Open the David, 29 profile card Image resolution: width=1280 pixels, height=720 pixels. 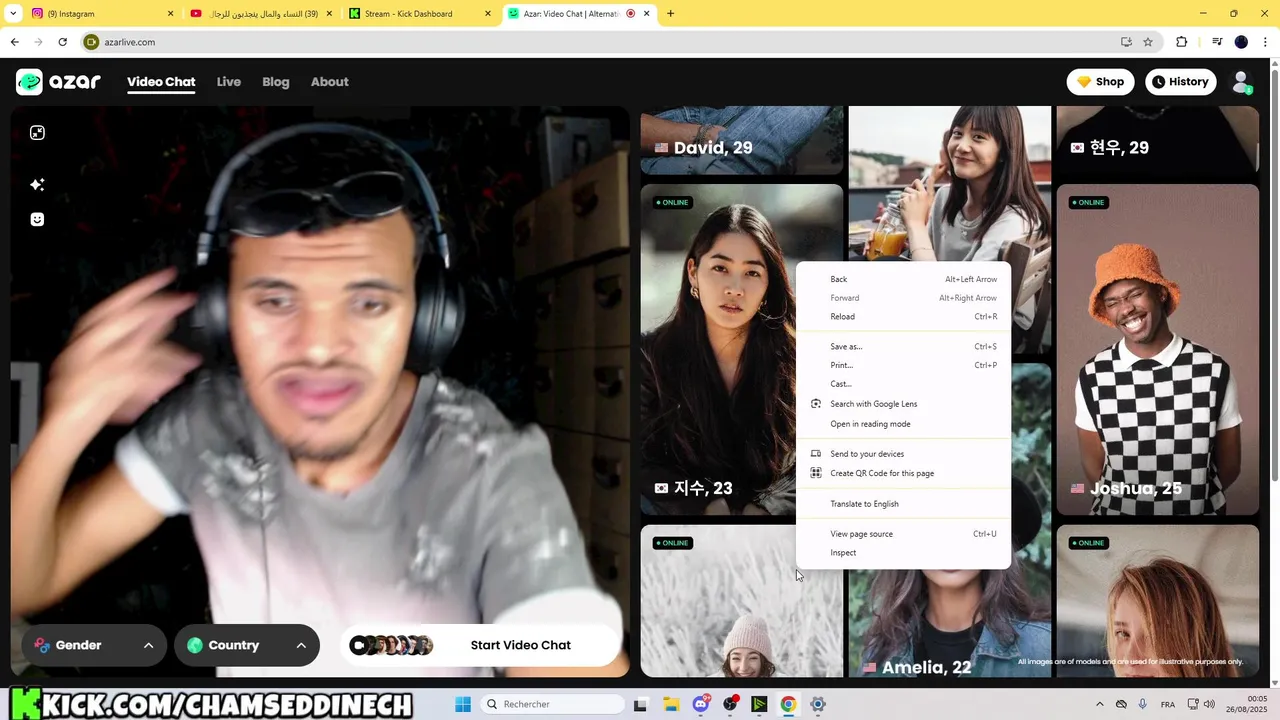pyautogui.click(x=742, y=140)
